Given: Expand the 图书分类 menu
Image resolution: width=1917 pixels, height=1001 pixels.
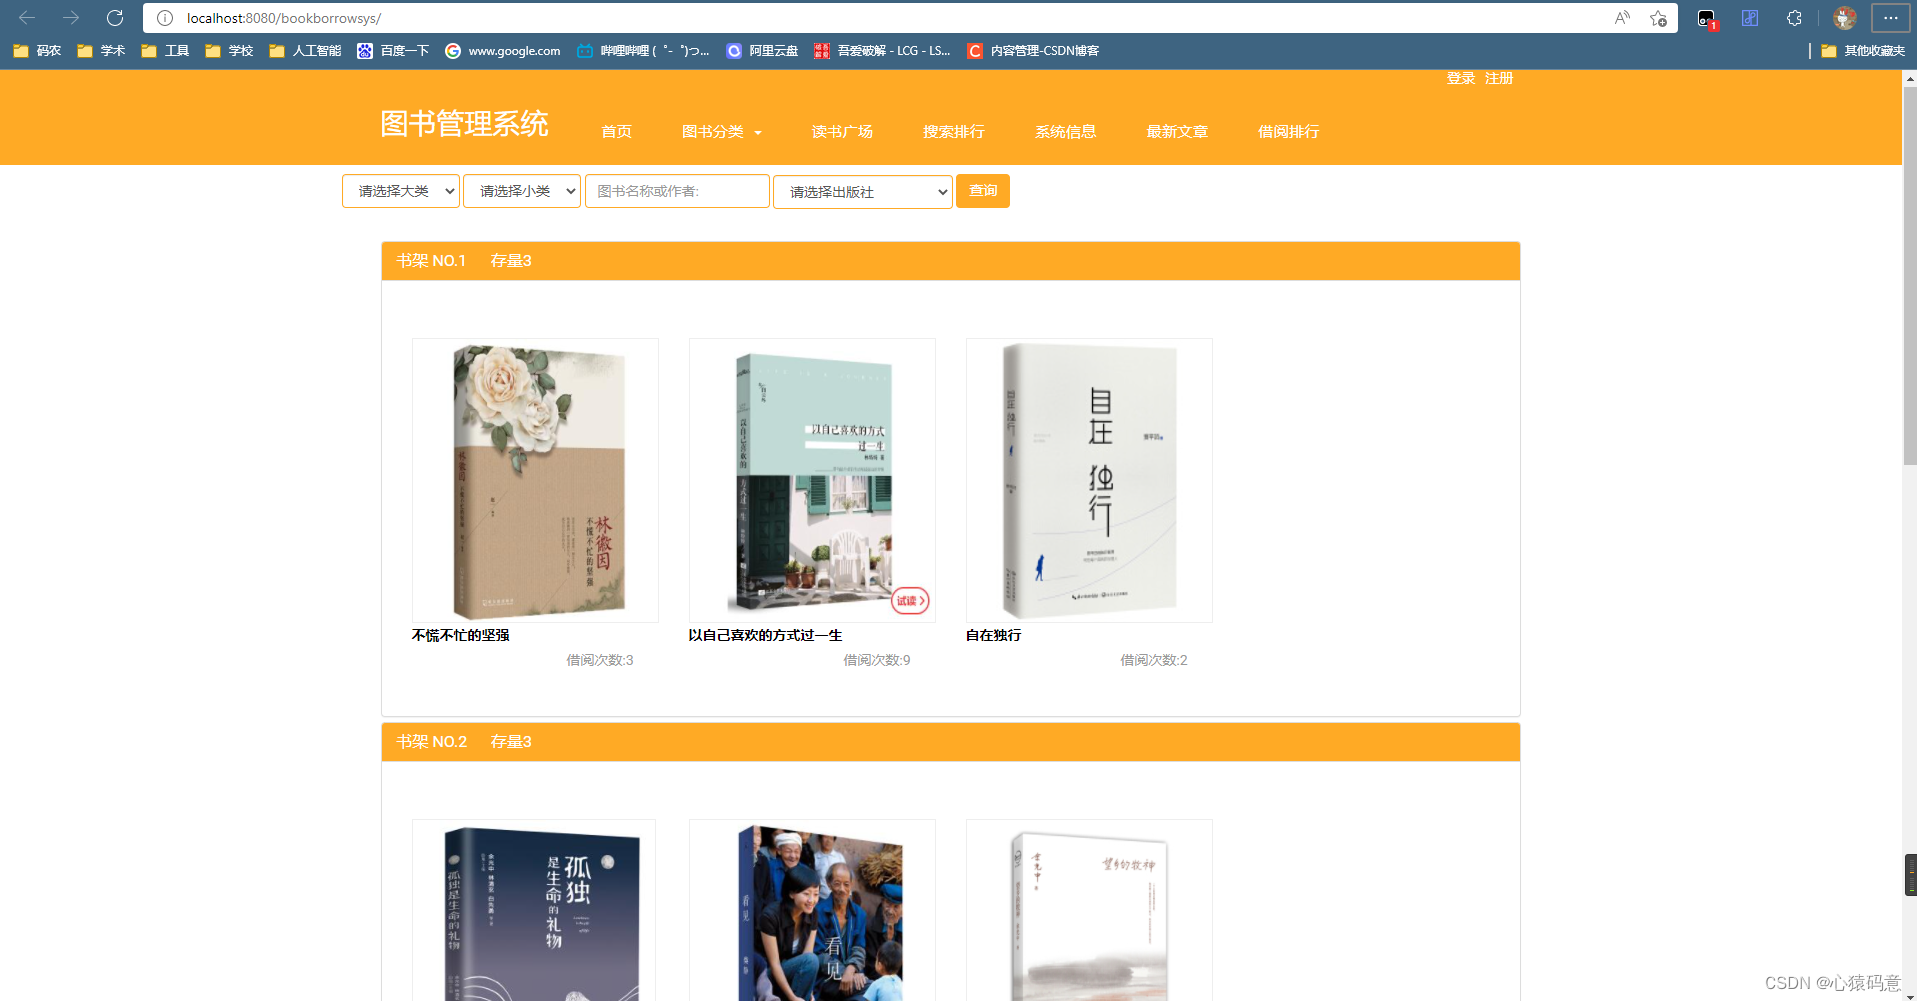Looking at the screenshot, I should click(722, 132).
